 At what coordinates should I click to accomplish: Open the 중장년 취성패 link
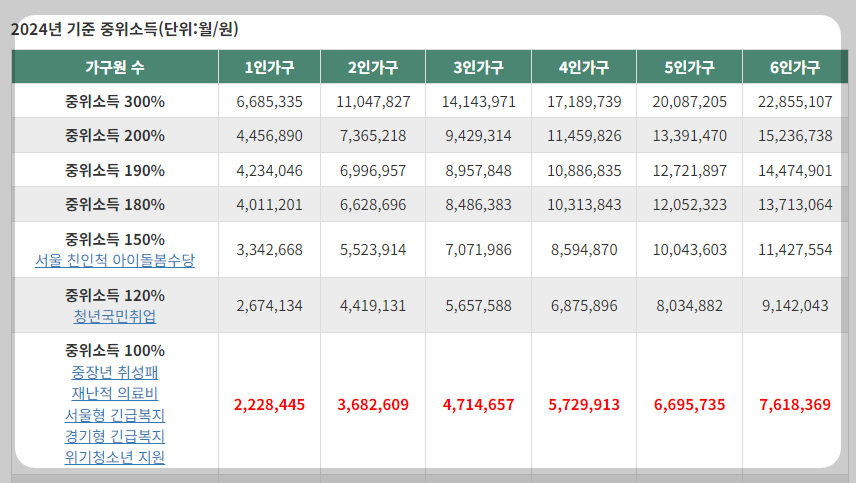tap(115, 372)
